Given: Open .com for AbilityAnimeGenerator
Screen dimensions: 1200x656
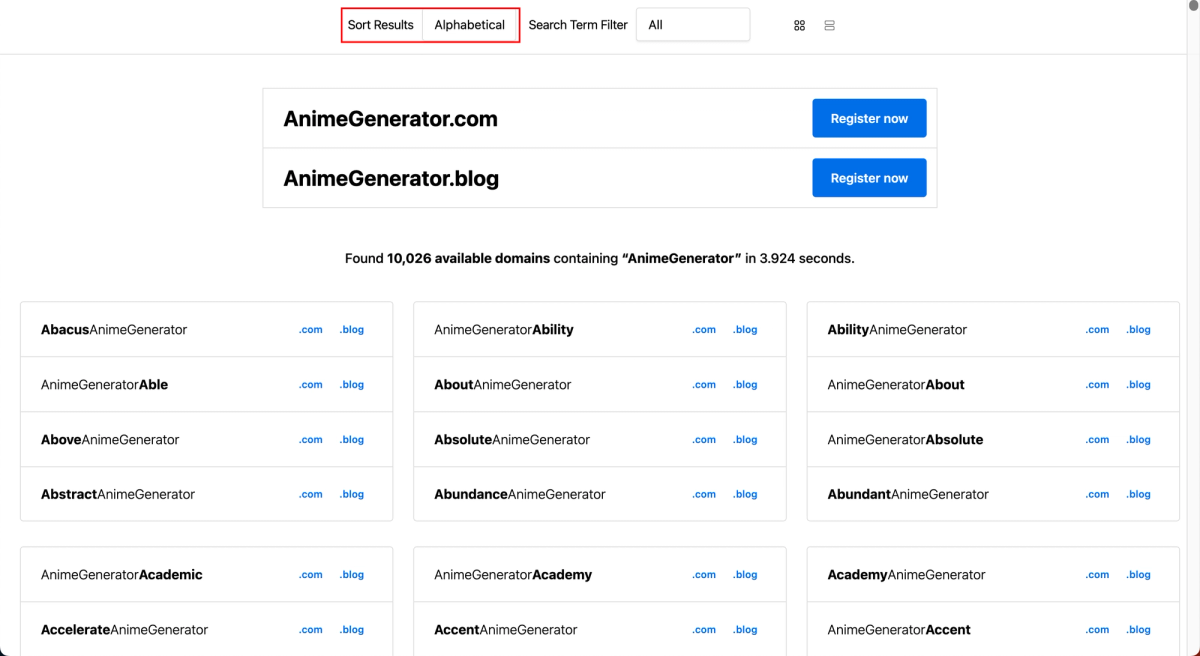Looking at the screenshot, I should [x=1098, y=330].
